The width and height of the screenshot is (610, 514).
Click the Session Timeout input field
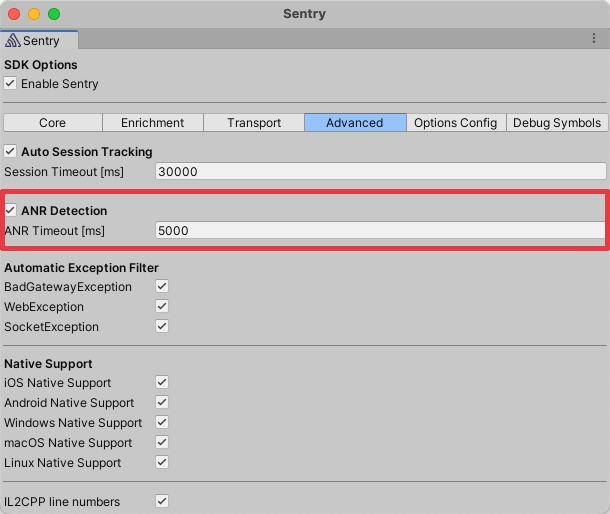[380, 172]
